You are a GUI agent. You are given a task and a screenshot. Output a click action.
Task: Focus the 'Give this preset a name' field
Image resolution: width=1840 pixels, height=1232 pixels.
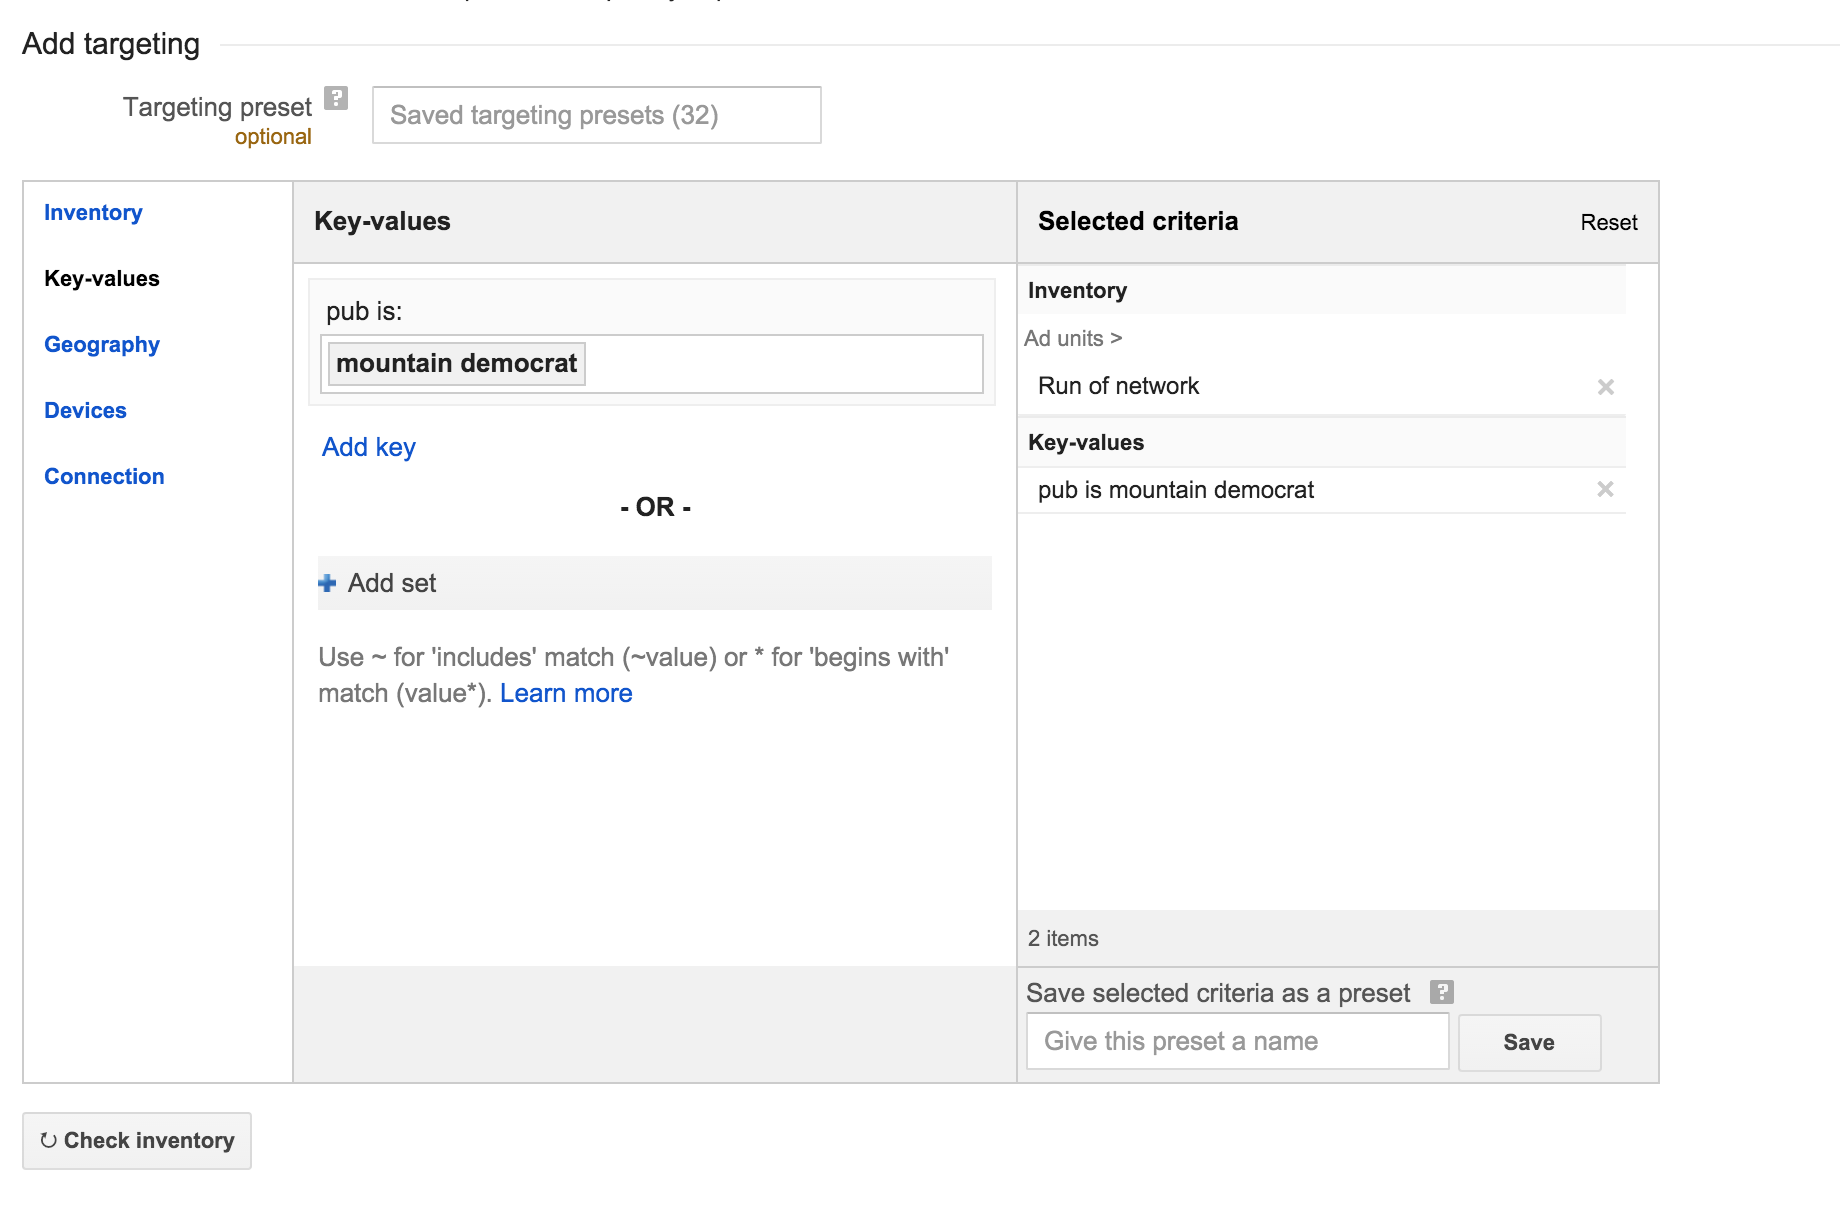pyautogui.click(x=1237, y=1041)
